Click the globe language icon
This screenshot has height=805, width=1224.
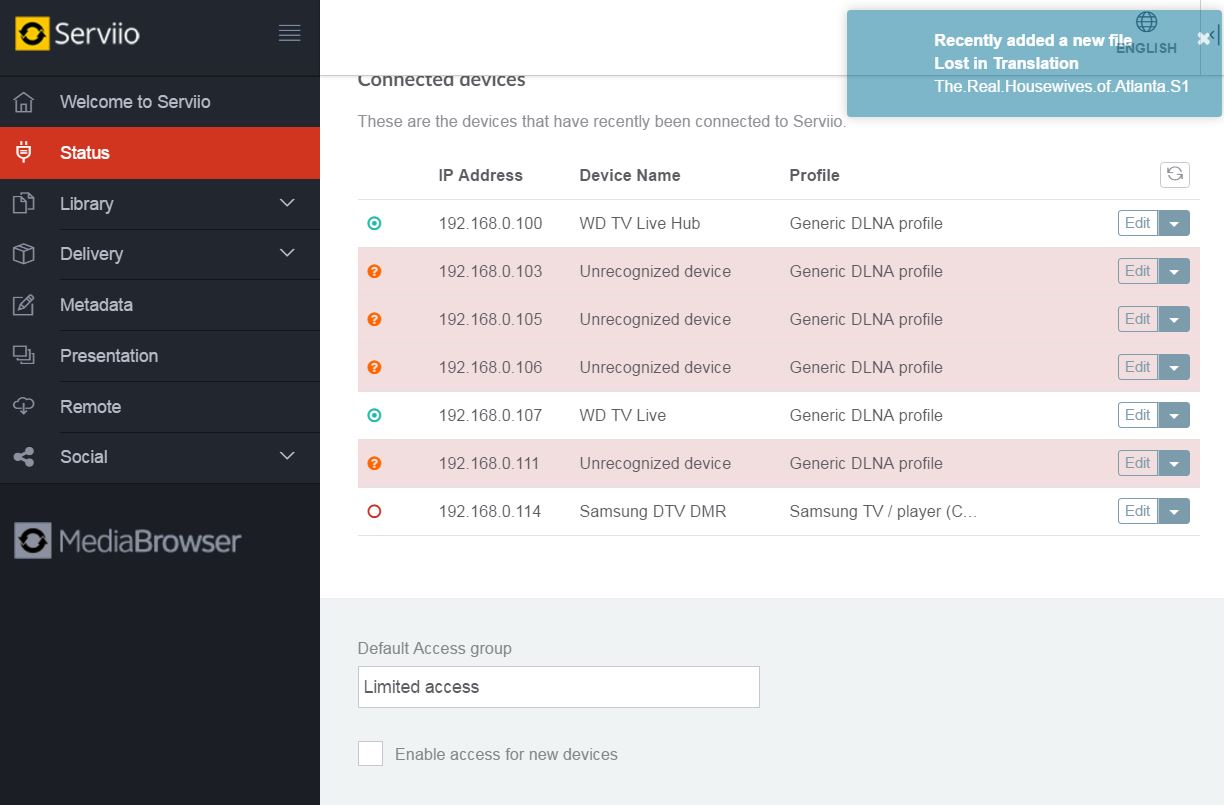click(x=1146, y=22)
